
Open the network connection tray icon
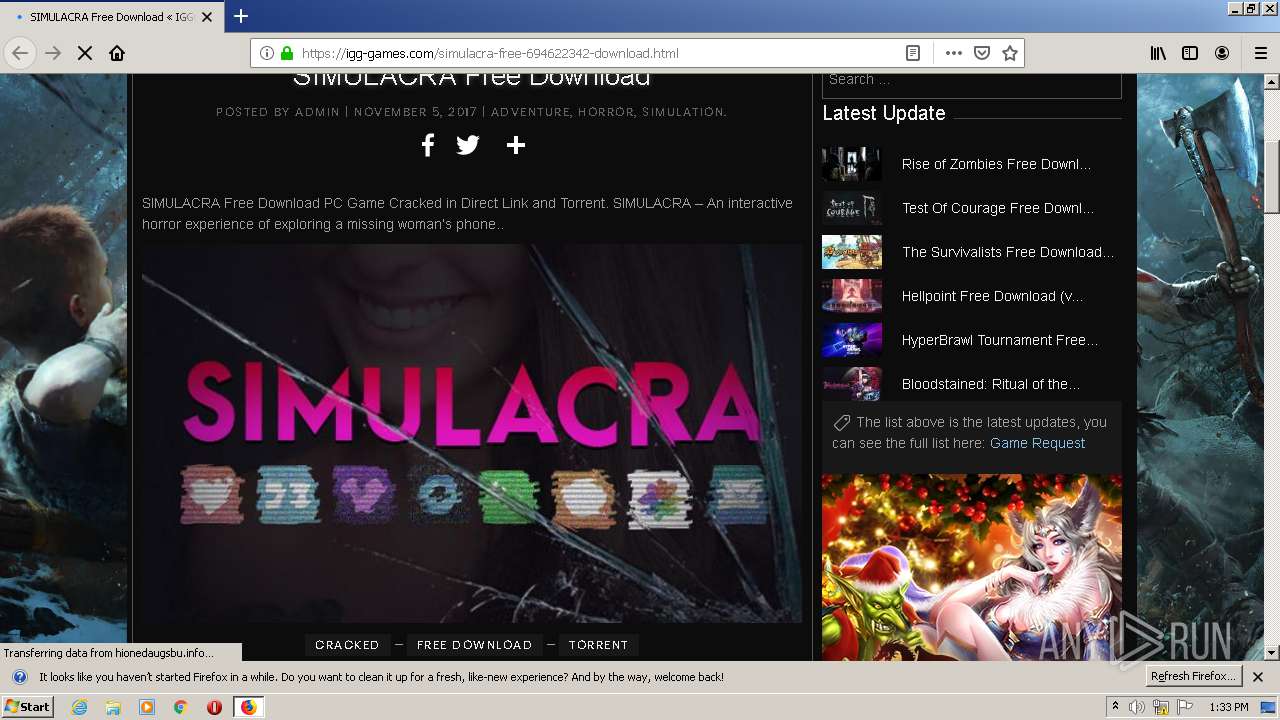[x=1161, y=707]
